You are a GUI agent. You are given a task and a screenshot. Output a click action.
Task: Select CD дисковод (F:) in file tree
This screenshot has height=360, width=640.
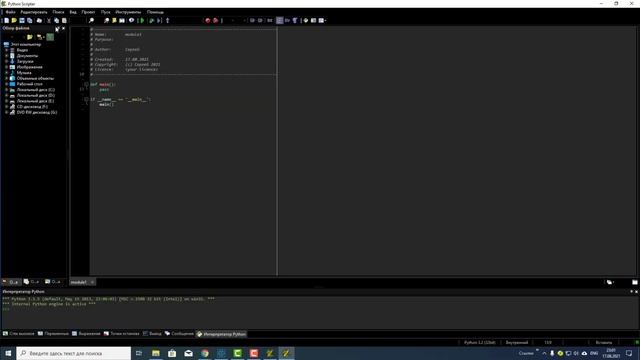pos(32,107)
